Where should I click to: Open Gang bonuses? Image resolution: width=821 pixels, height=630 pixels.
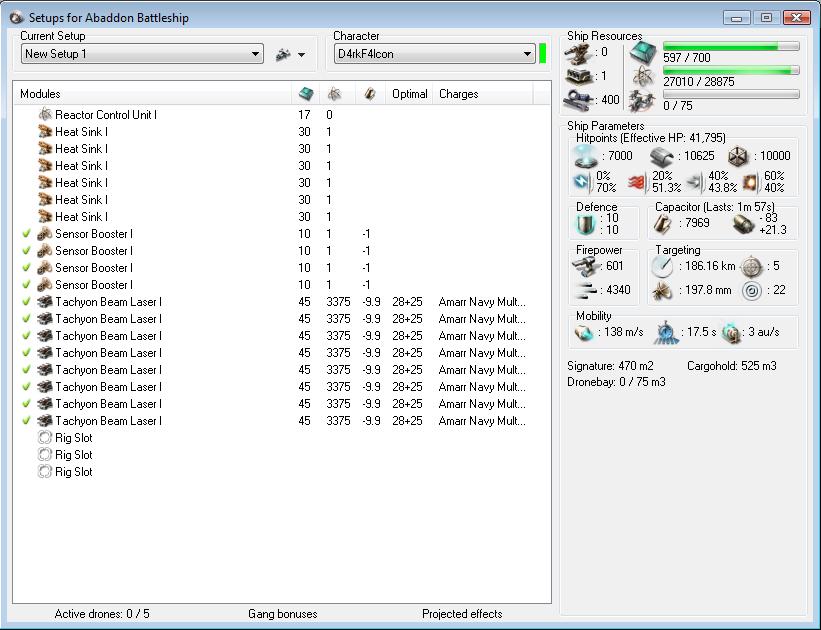(283, 614)
